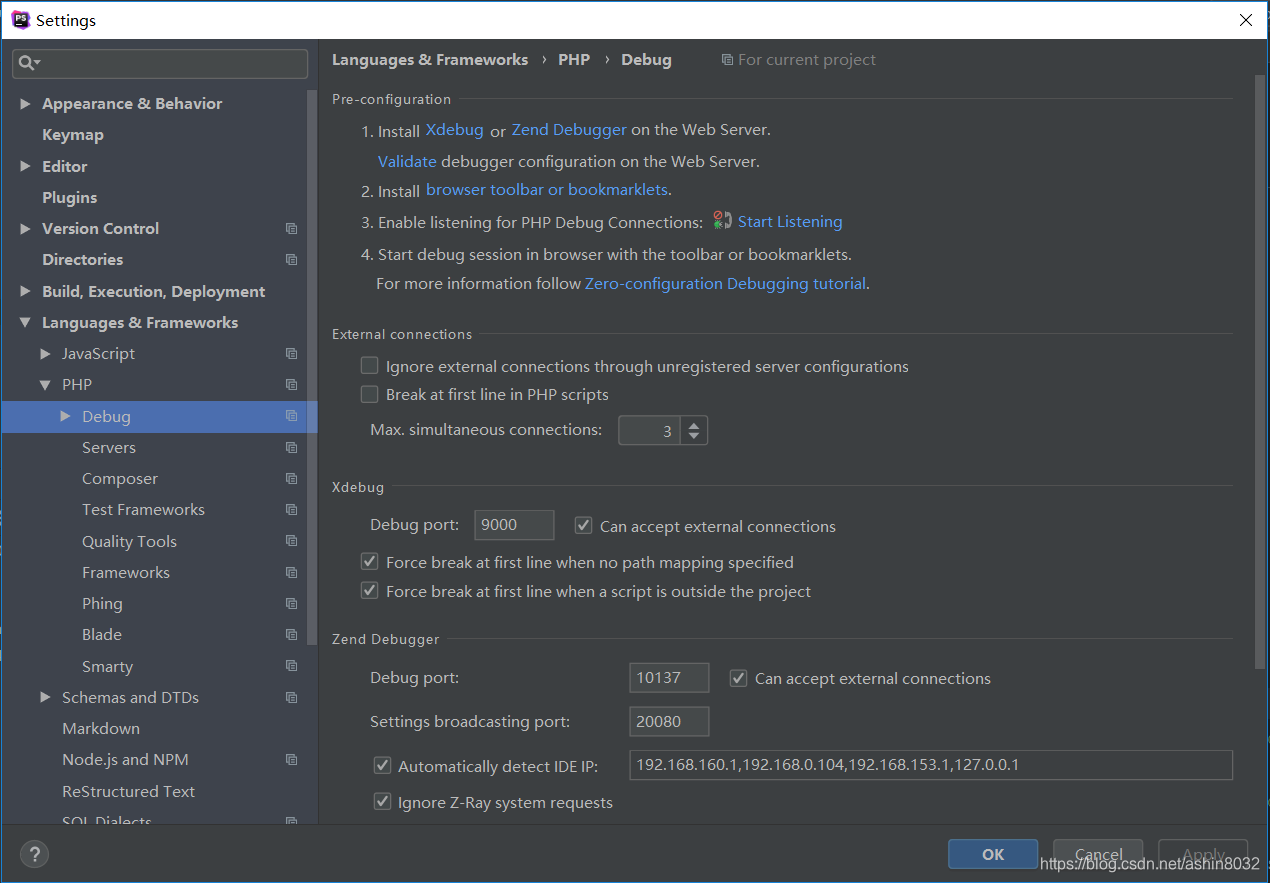Click PHP in the breadcrumb path
Image resolution: width=1270 pixels, height=883 pixels.
click(x=574, y=60)
